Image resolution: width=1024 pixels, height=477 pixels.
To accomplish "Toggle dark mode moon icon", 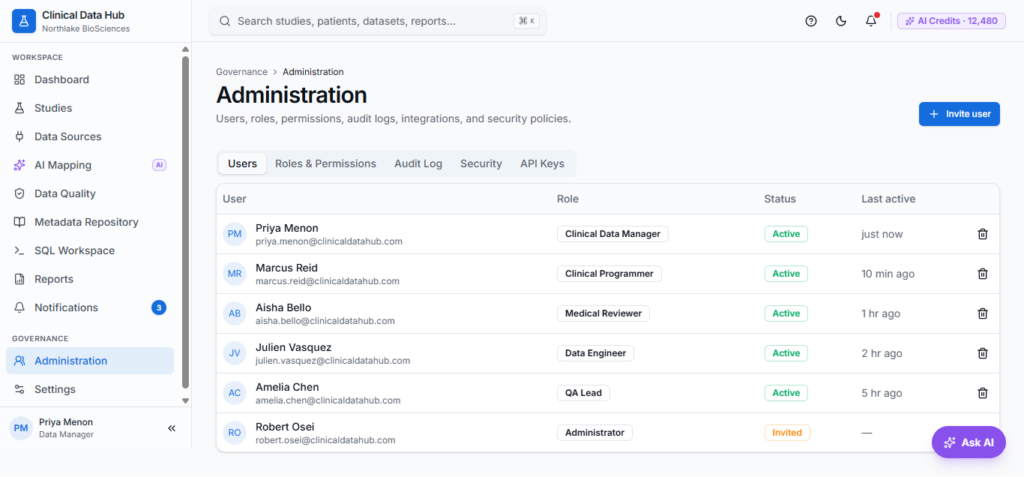I will 841,21.
